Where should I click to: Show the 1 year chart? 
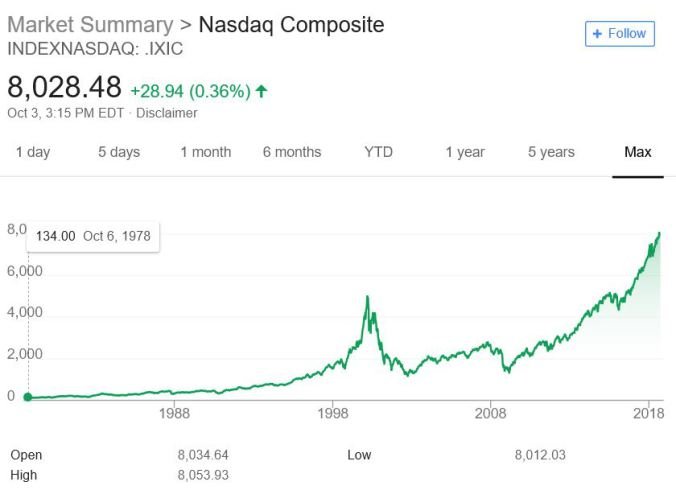[465, 152]
